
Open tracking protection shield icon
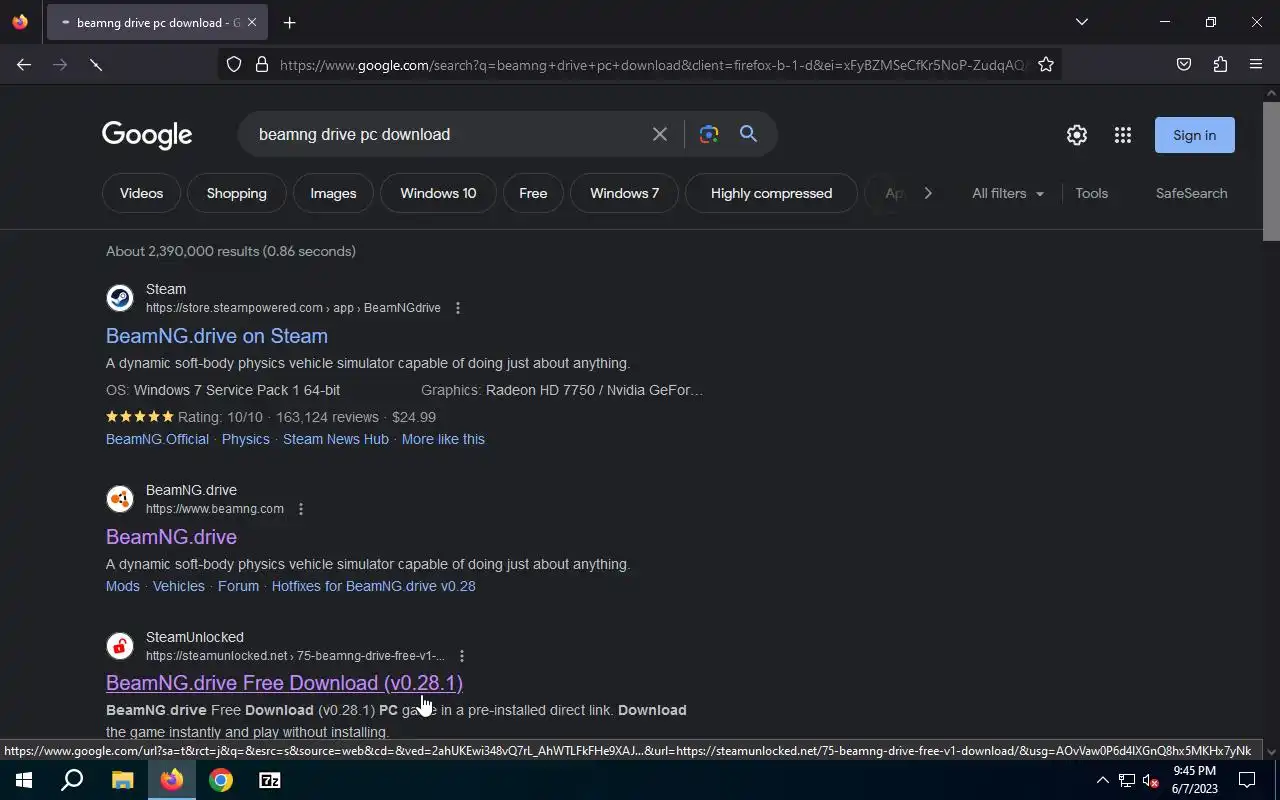(234, 64)
